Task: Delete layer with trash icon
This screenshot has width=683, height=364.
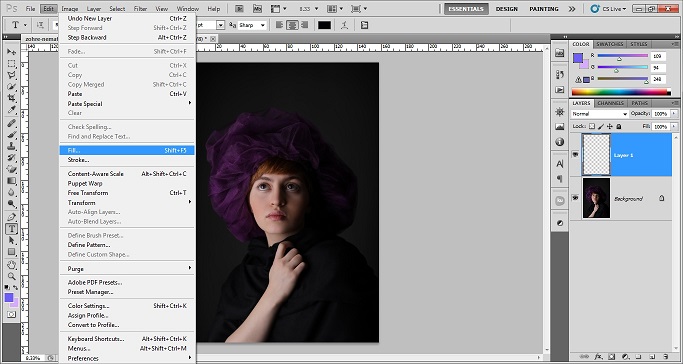Action: [x=666, y=357]
